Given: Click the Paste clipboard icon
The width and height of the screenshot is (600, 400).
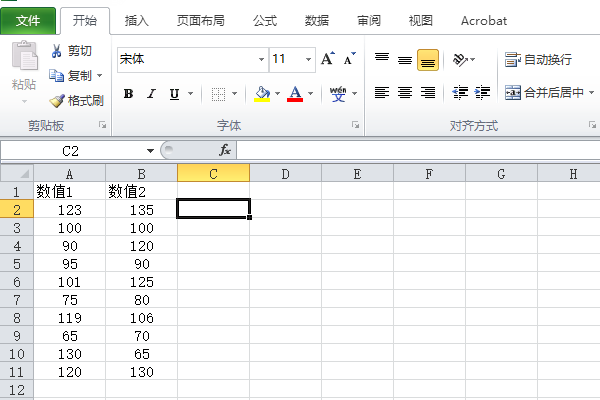Looking at the screenshot, I should [x=24, y=56].
